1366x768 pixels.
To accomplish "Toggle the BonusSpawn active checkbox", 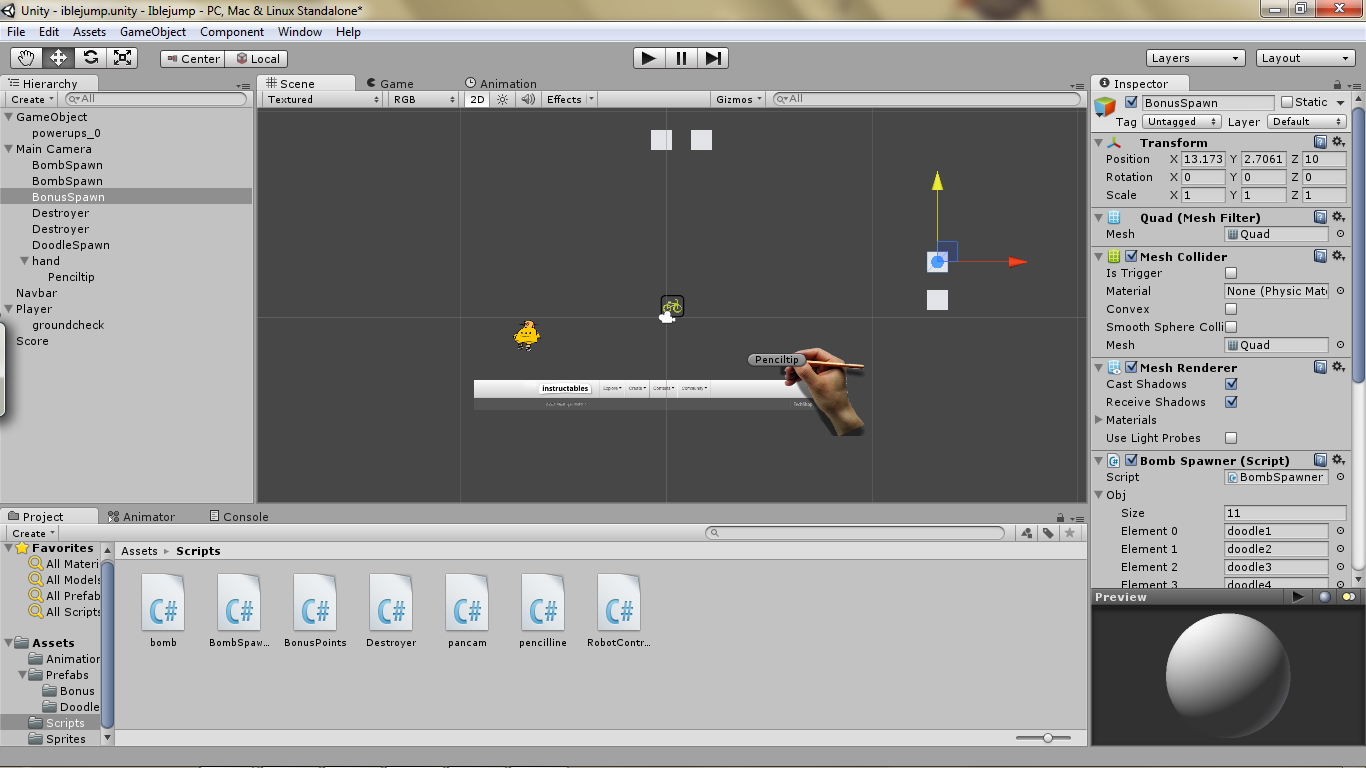I will click(x=1131, y=102).
